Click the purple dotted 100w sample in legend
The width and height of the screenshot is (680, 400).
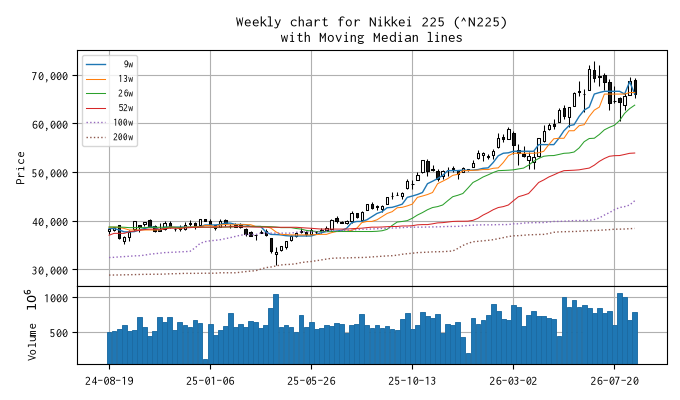pos(96,123)
